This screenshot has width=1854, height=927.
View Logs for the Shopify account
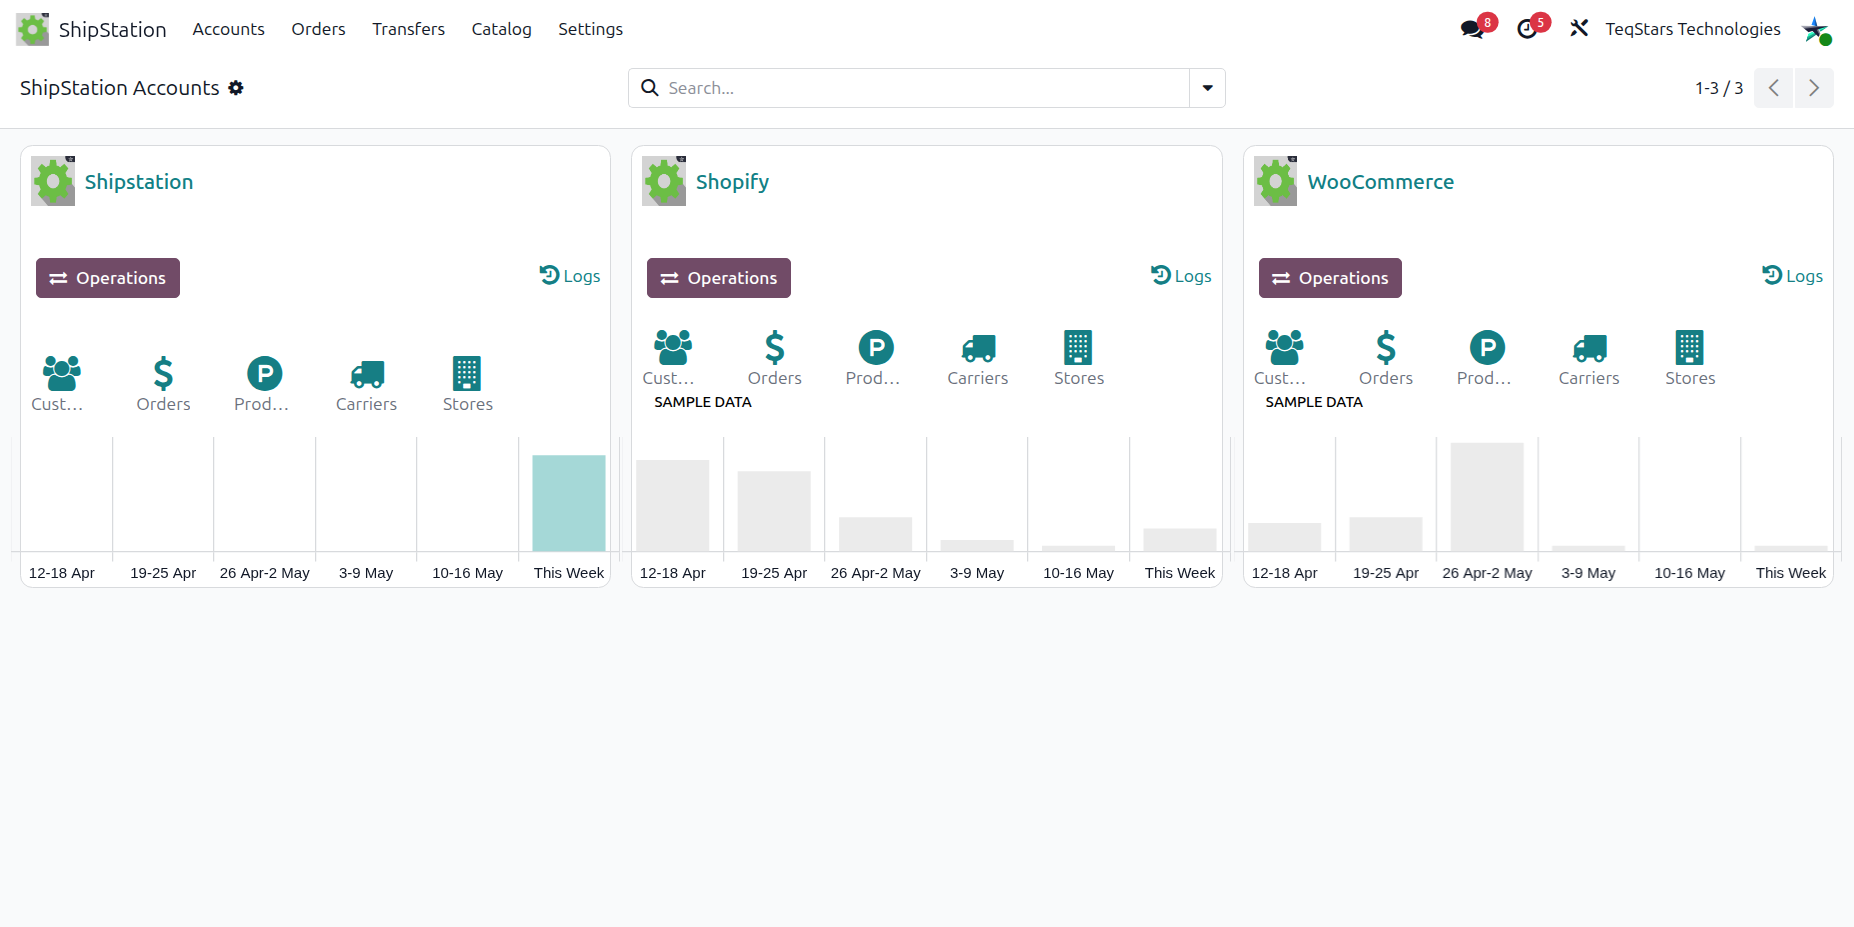[1181, 276]
